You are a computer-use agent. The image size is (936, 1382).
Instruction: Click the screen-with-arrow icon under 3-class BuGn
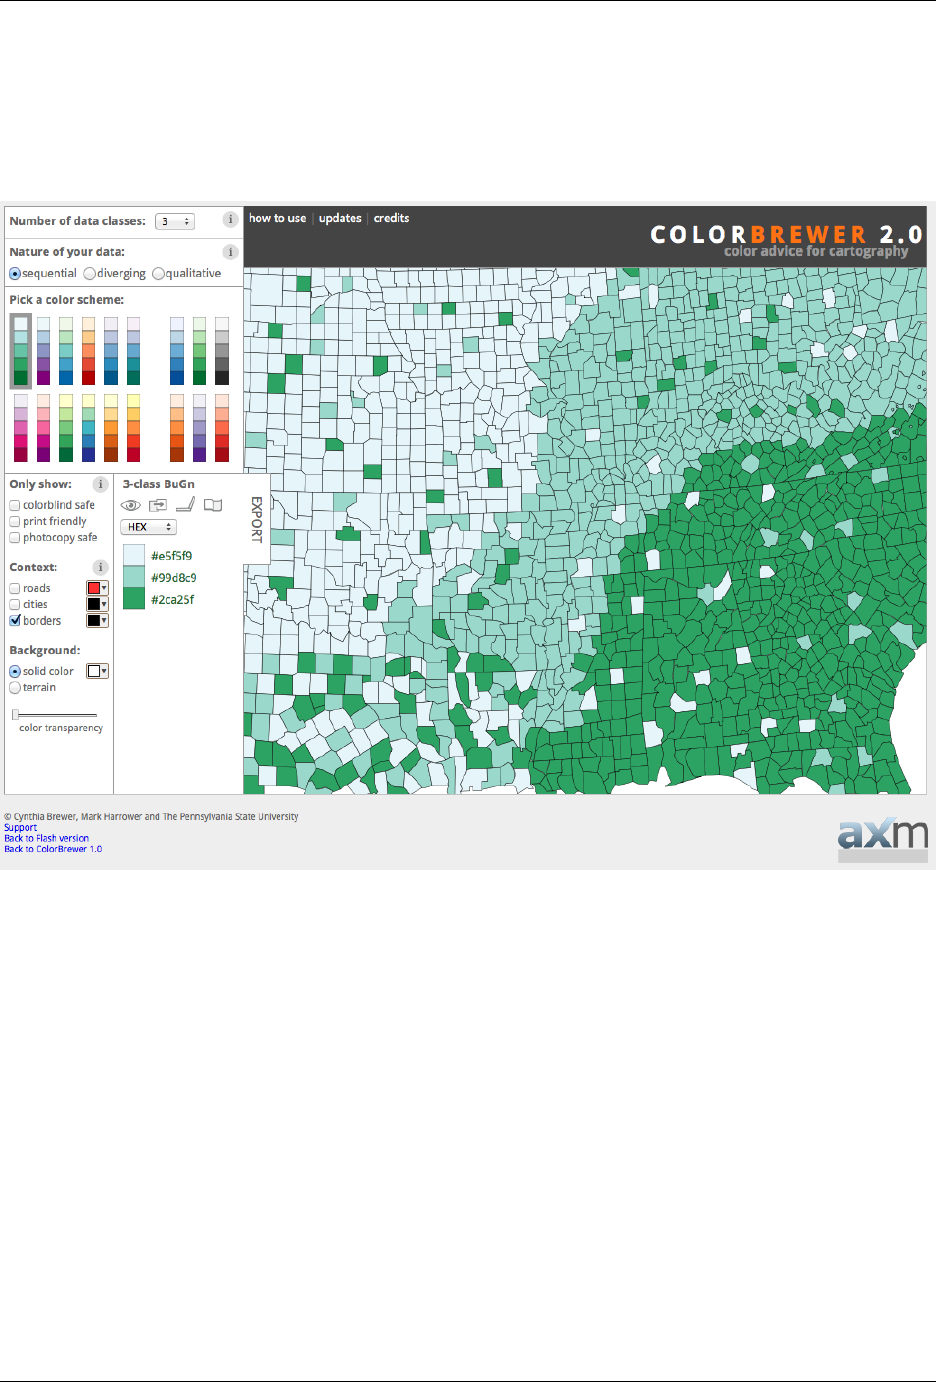[x=158, y=505]
